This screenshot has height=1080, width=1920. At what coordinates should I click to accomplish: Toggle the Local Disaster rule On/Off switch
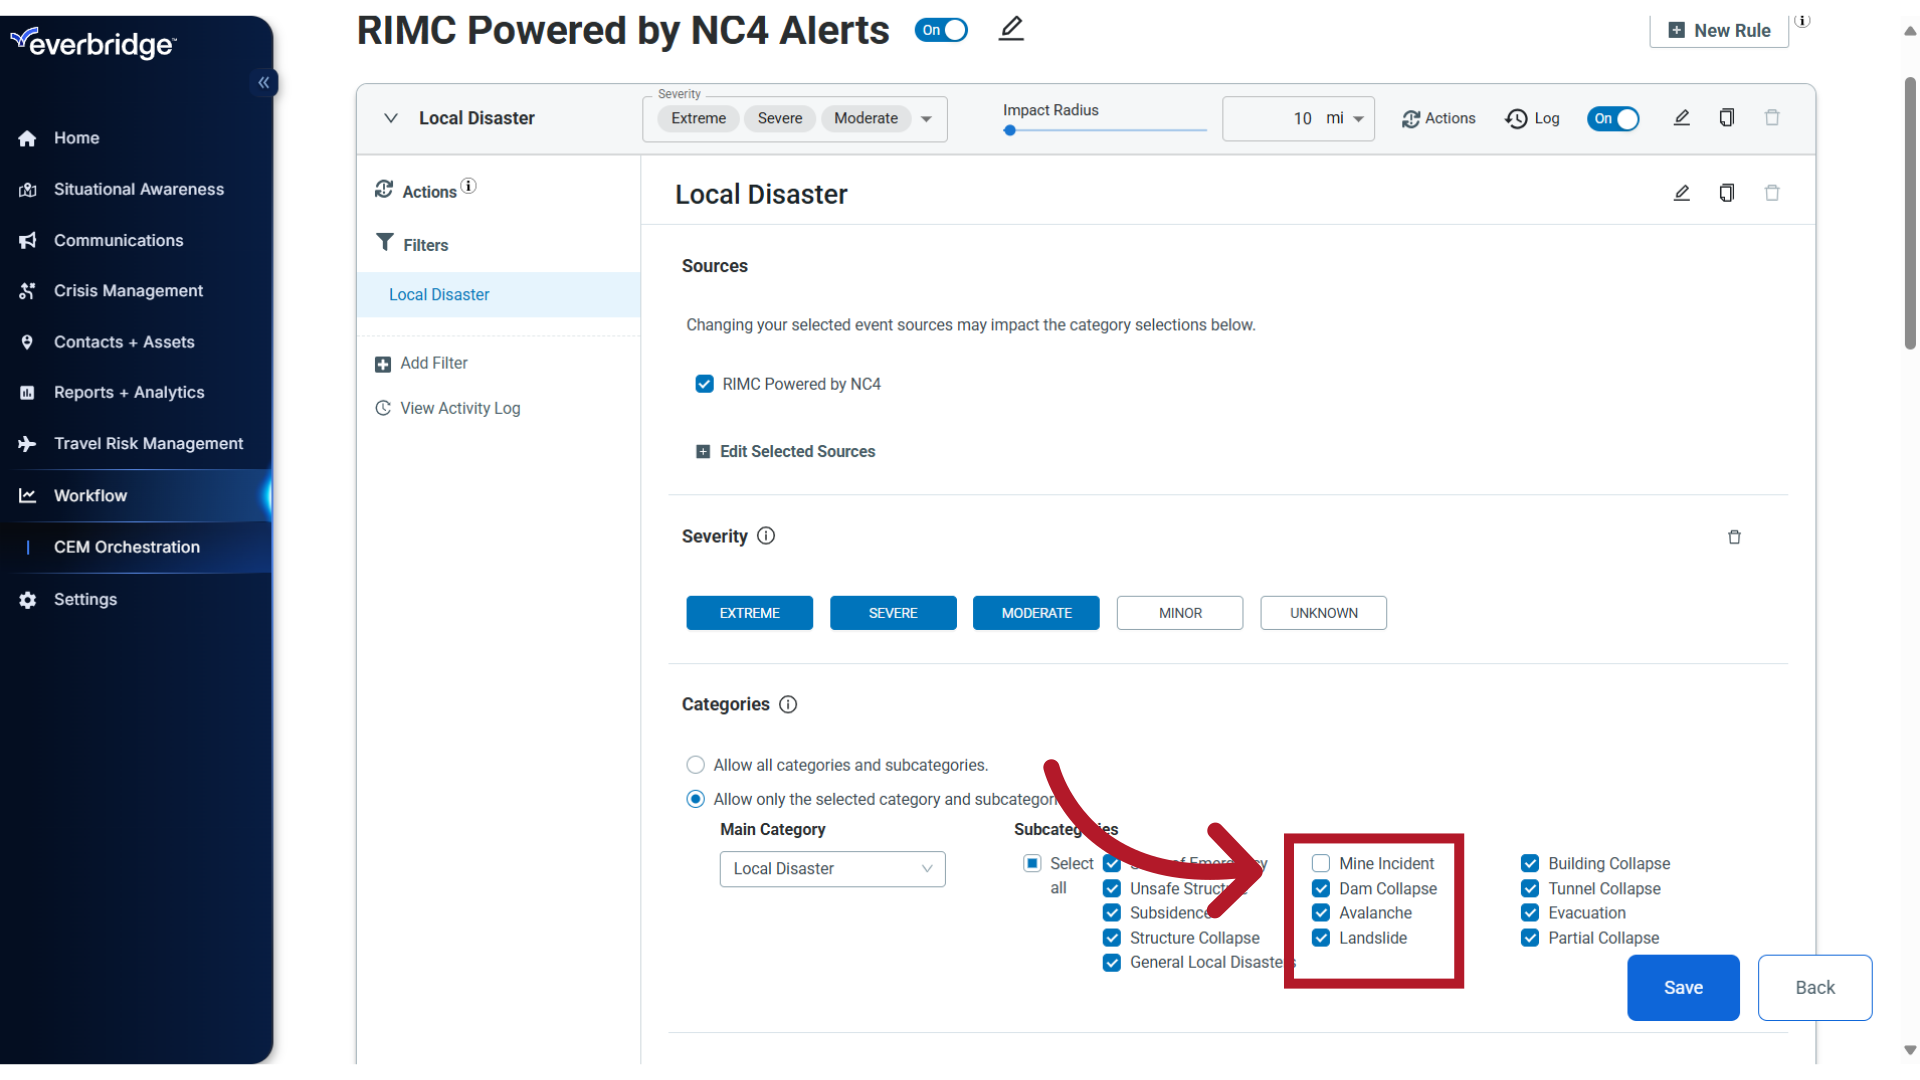click(1613, 117)
